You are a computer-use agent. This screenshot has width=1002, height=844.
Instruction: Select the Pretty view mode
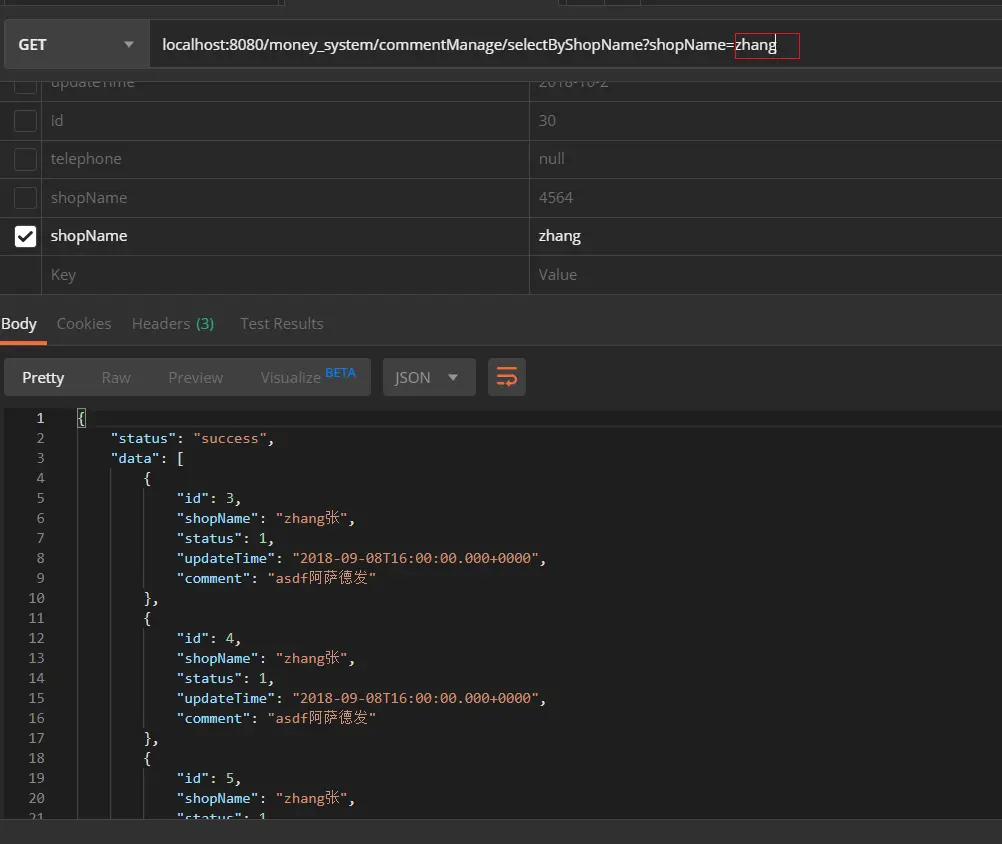click(x=43, y=378)
